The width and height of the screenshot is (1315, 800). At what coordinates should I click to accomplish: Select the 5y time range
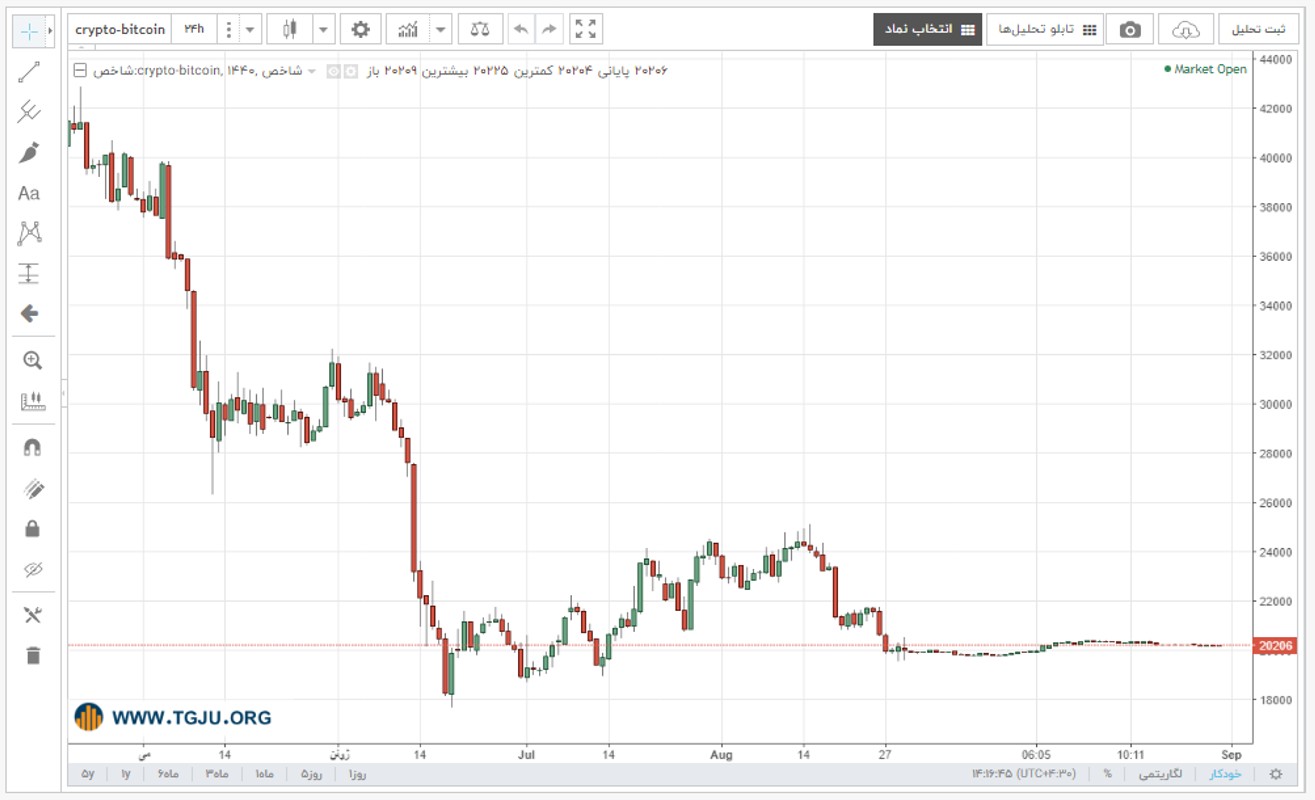[x=88, y=774]
